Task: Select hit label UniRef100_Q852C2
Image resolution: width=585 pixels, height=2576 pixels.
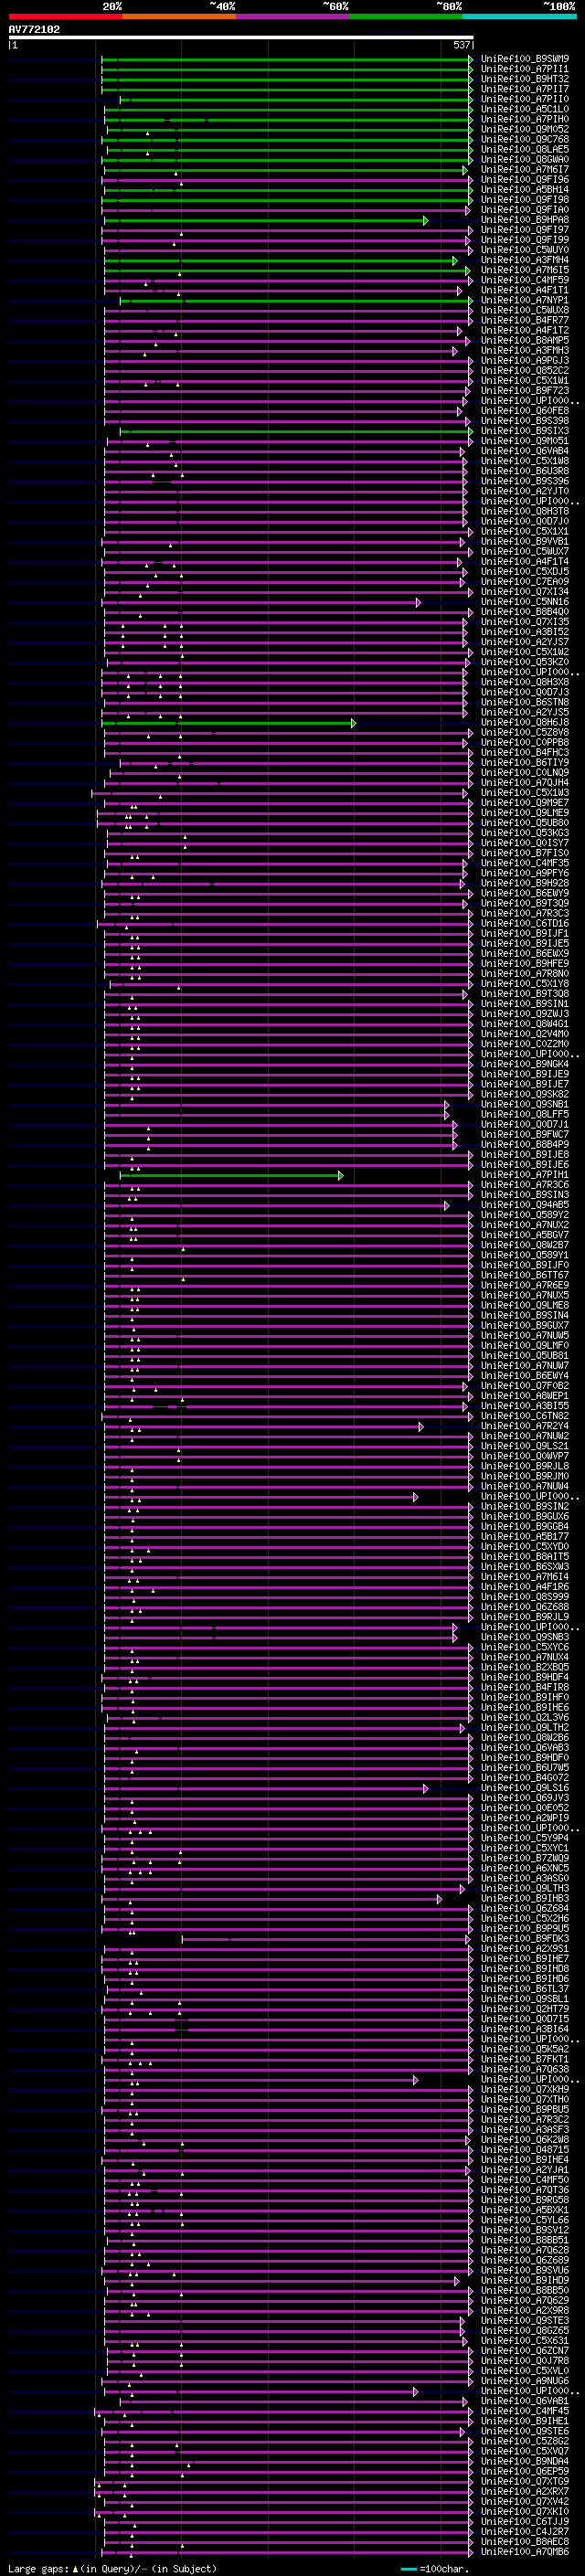Action: coord(525,370)
